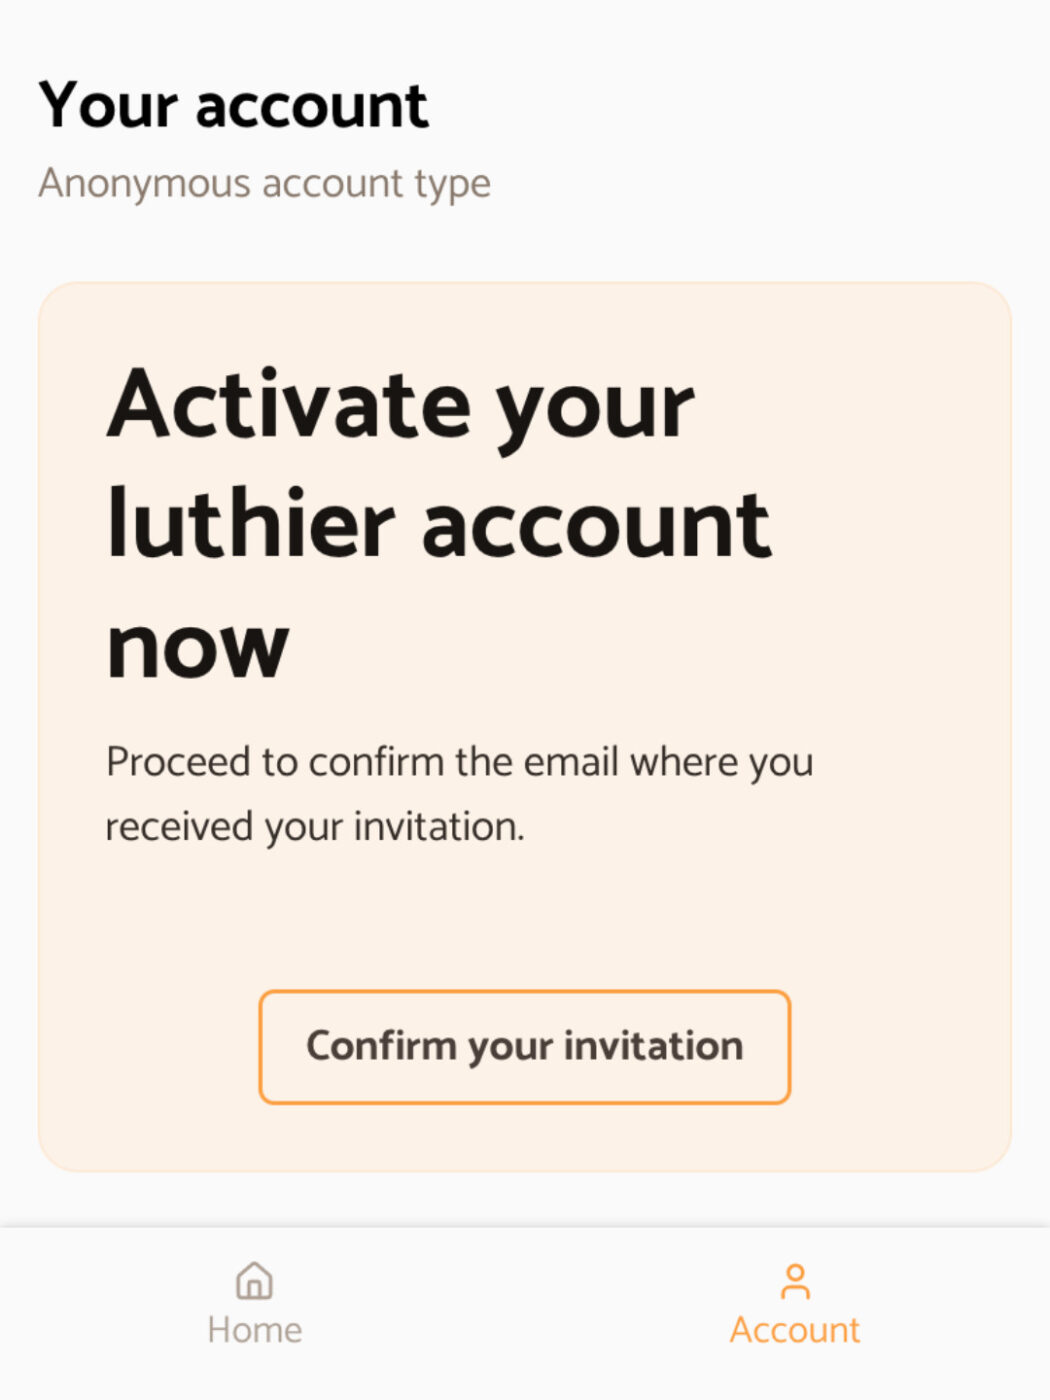The width and height of the screenshot is (1050, 1400).
Task: Click the word "luthier" in the heading
Action: 251,523
